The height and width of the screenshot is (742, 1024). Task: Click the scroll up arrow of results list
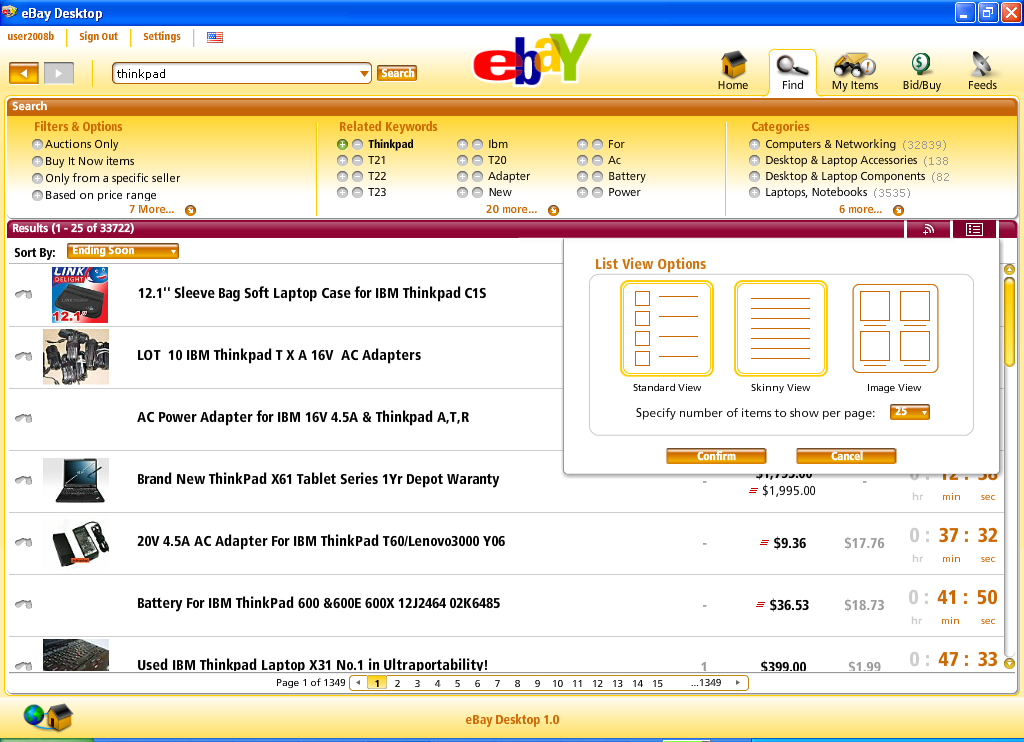coord(1009,269)
